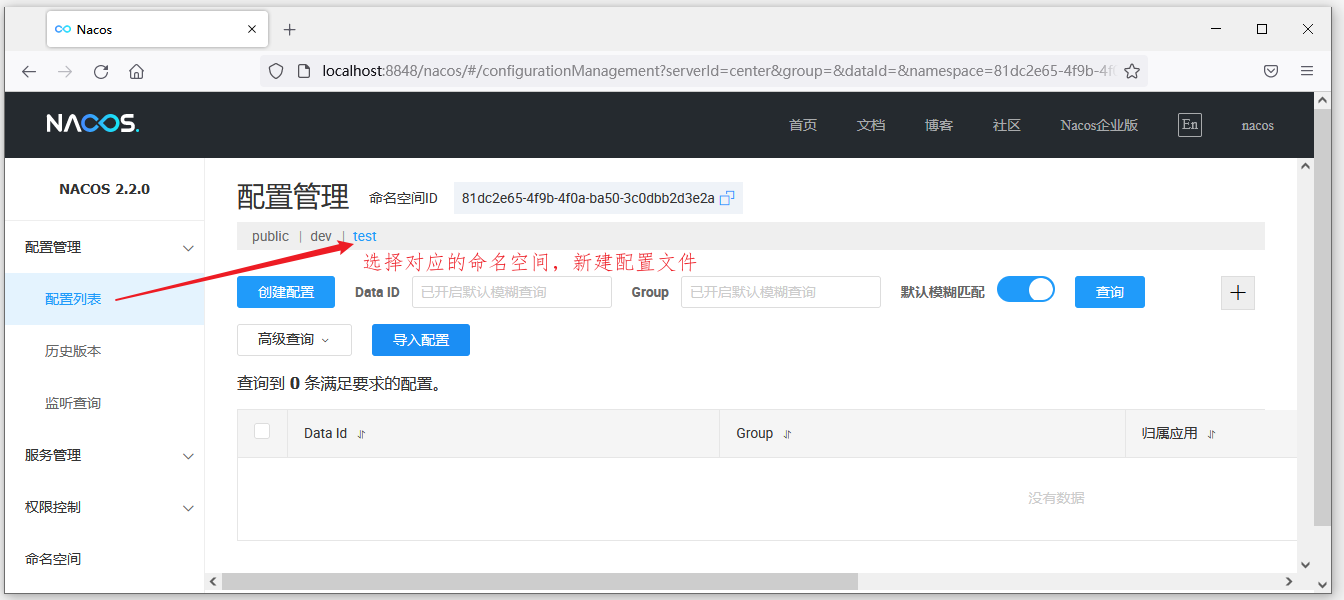Sort by Data Id column icon
Image resolution: width=1344 pixels, height=600 pixels.
pos(362,434)
